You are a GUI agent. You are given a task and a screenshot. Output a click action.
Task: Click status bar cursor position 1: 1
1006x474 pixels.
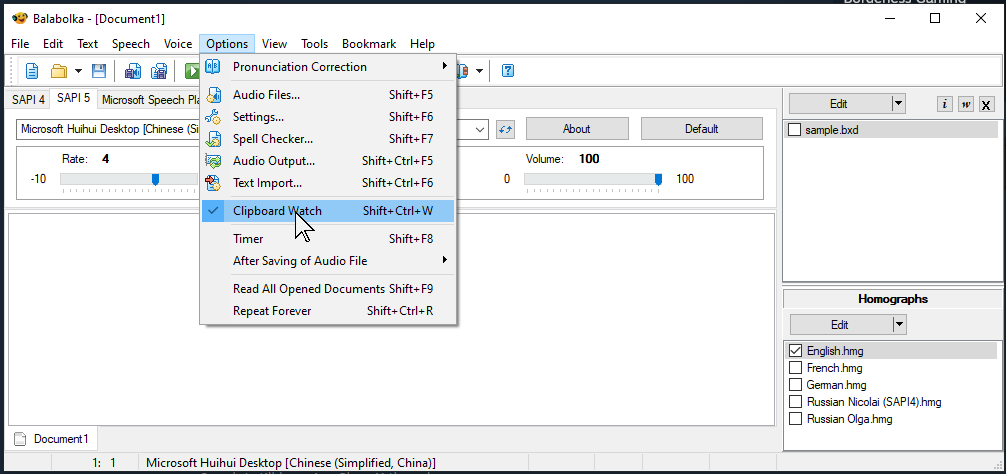pos(104,462)
